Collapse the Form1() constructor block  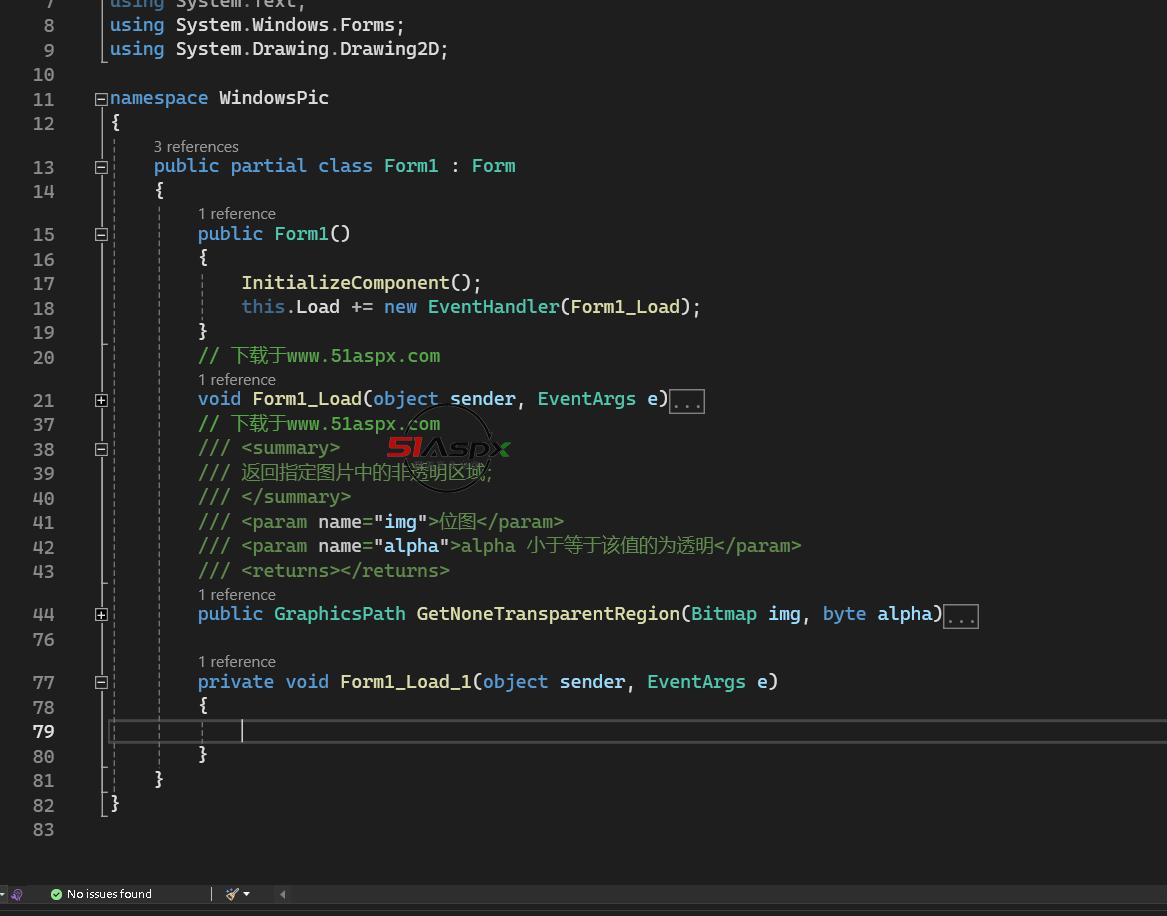(101, 235)
